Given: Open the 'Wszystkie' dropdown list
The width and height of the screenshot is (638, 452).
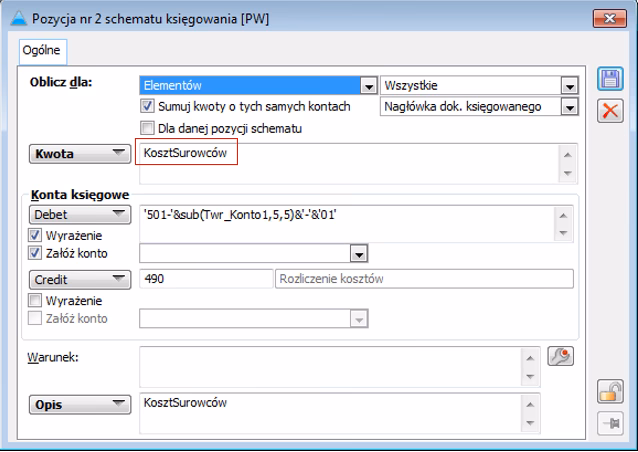Looking at the screenshot, I should click(569, 86).
